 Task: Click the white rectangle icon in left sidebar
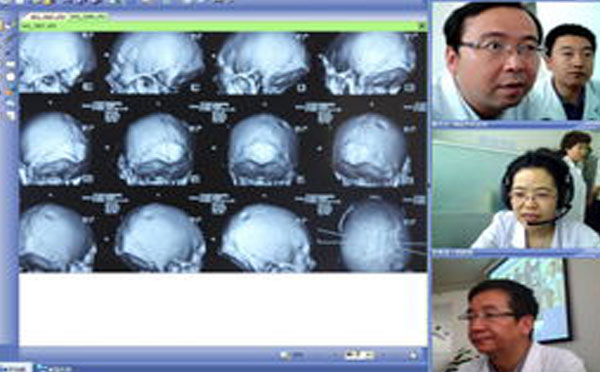[x=10, y=64]
